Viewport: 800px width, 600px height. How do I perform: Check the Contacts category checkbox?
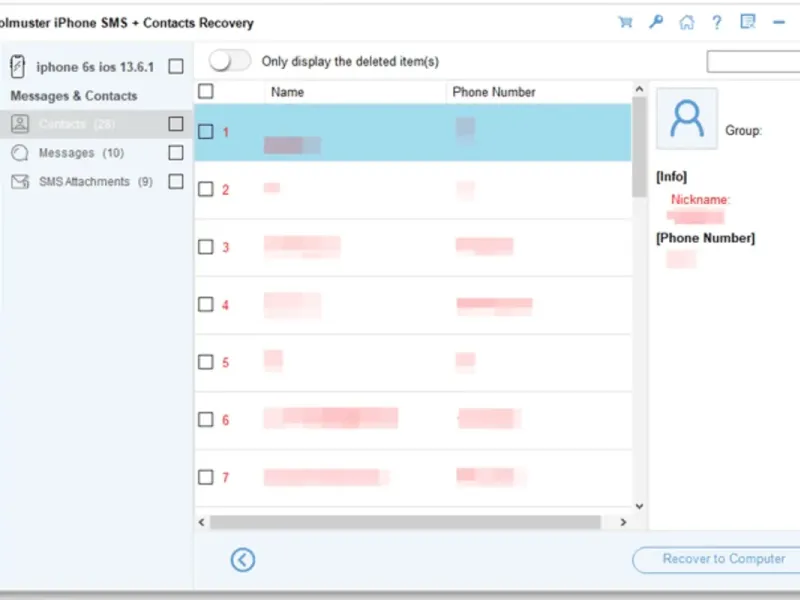click(176, 124)
